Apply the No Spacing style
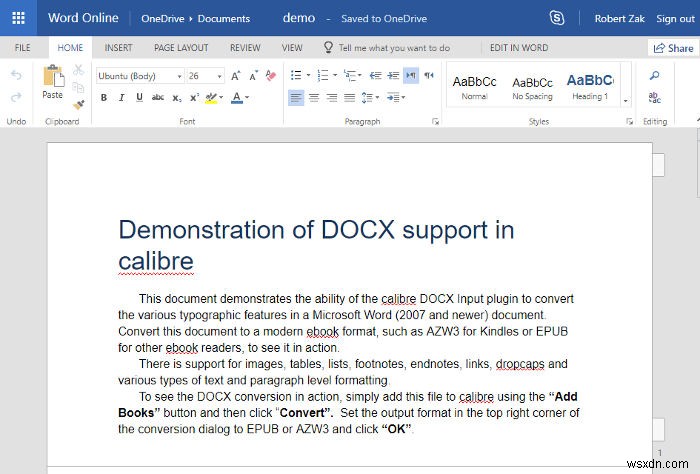Viewport: 700px width, 474px height. [x=532, y=87]
